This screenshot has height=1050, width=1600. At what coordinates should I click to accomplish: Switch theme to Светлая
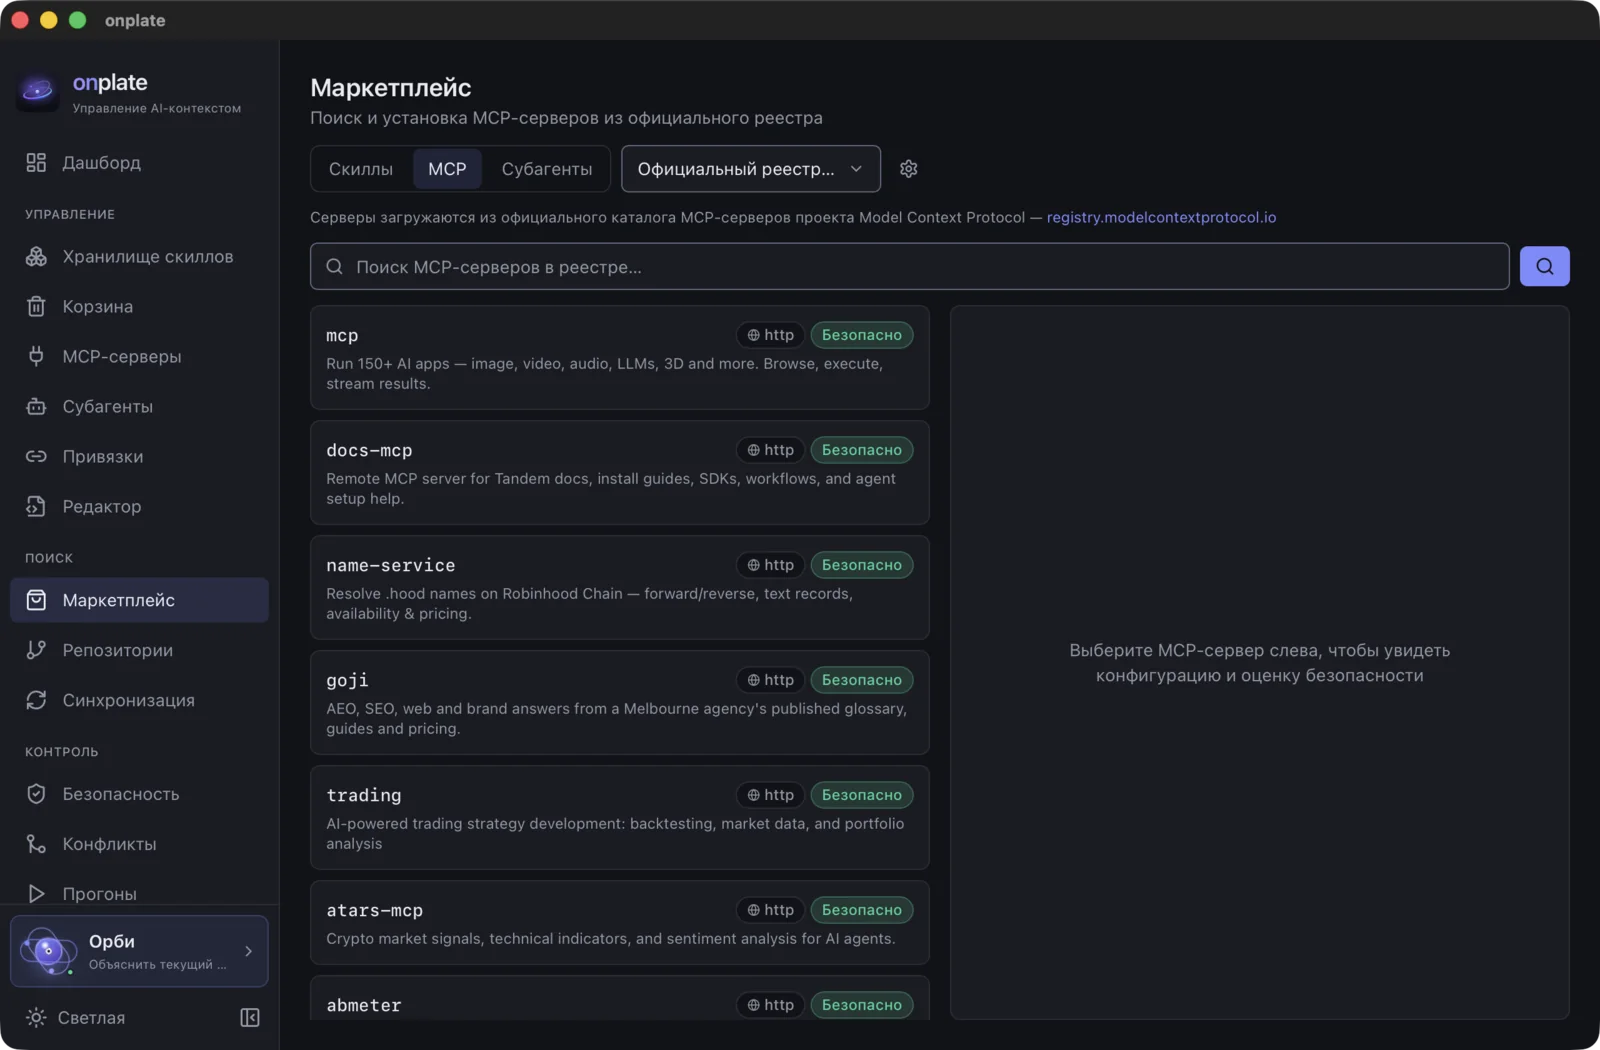point(91,1018)
